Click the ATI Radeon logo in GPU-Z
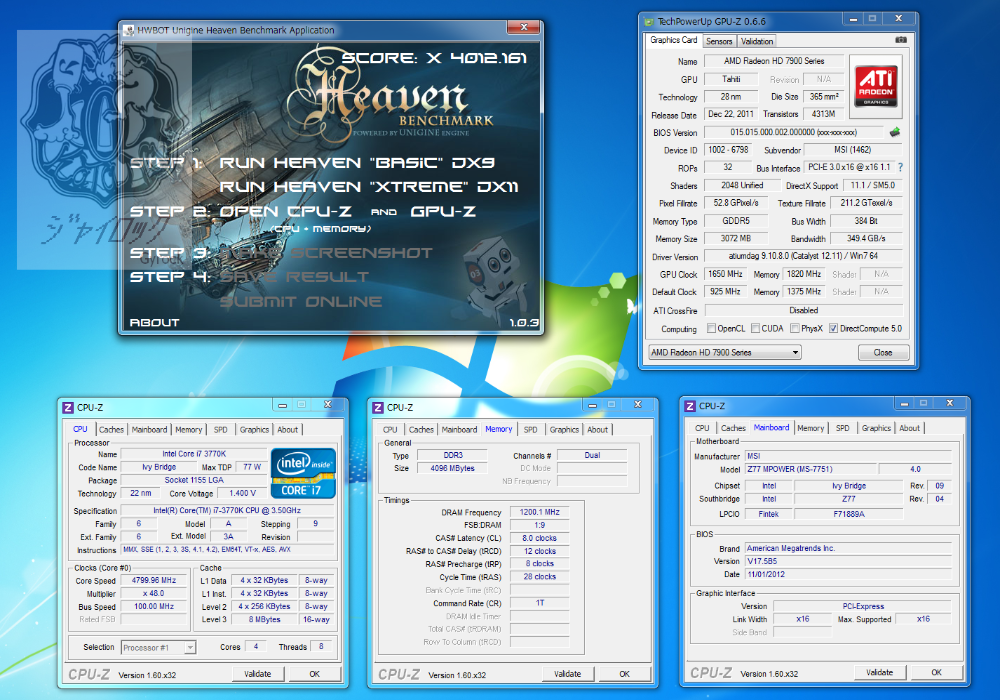The height and width of the screenshot is (700, 1000). tap(876, 87)
